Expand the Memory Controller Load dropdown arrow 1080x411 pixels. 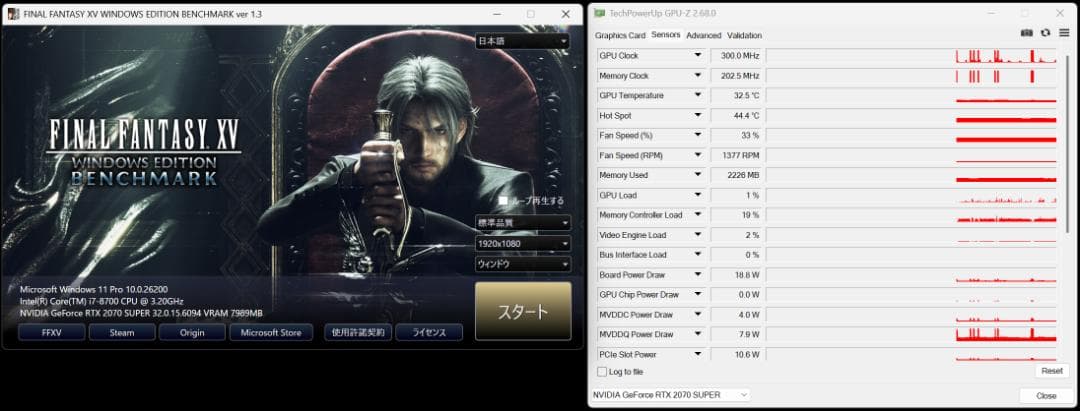click(x=698, y=215)
